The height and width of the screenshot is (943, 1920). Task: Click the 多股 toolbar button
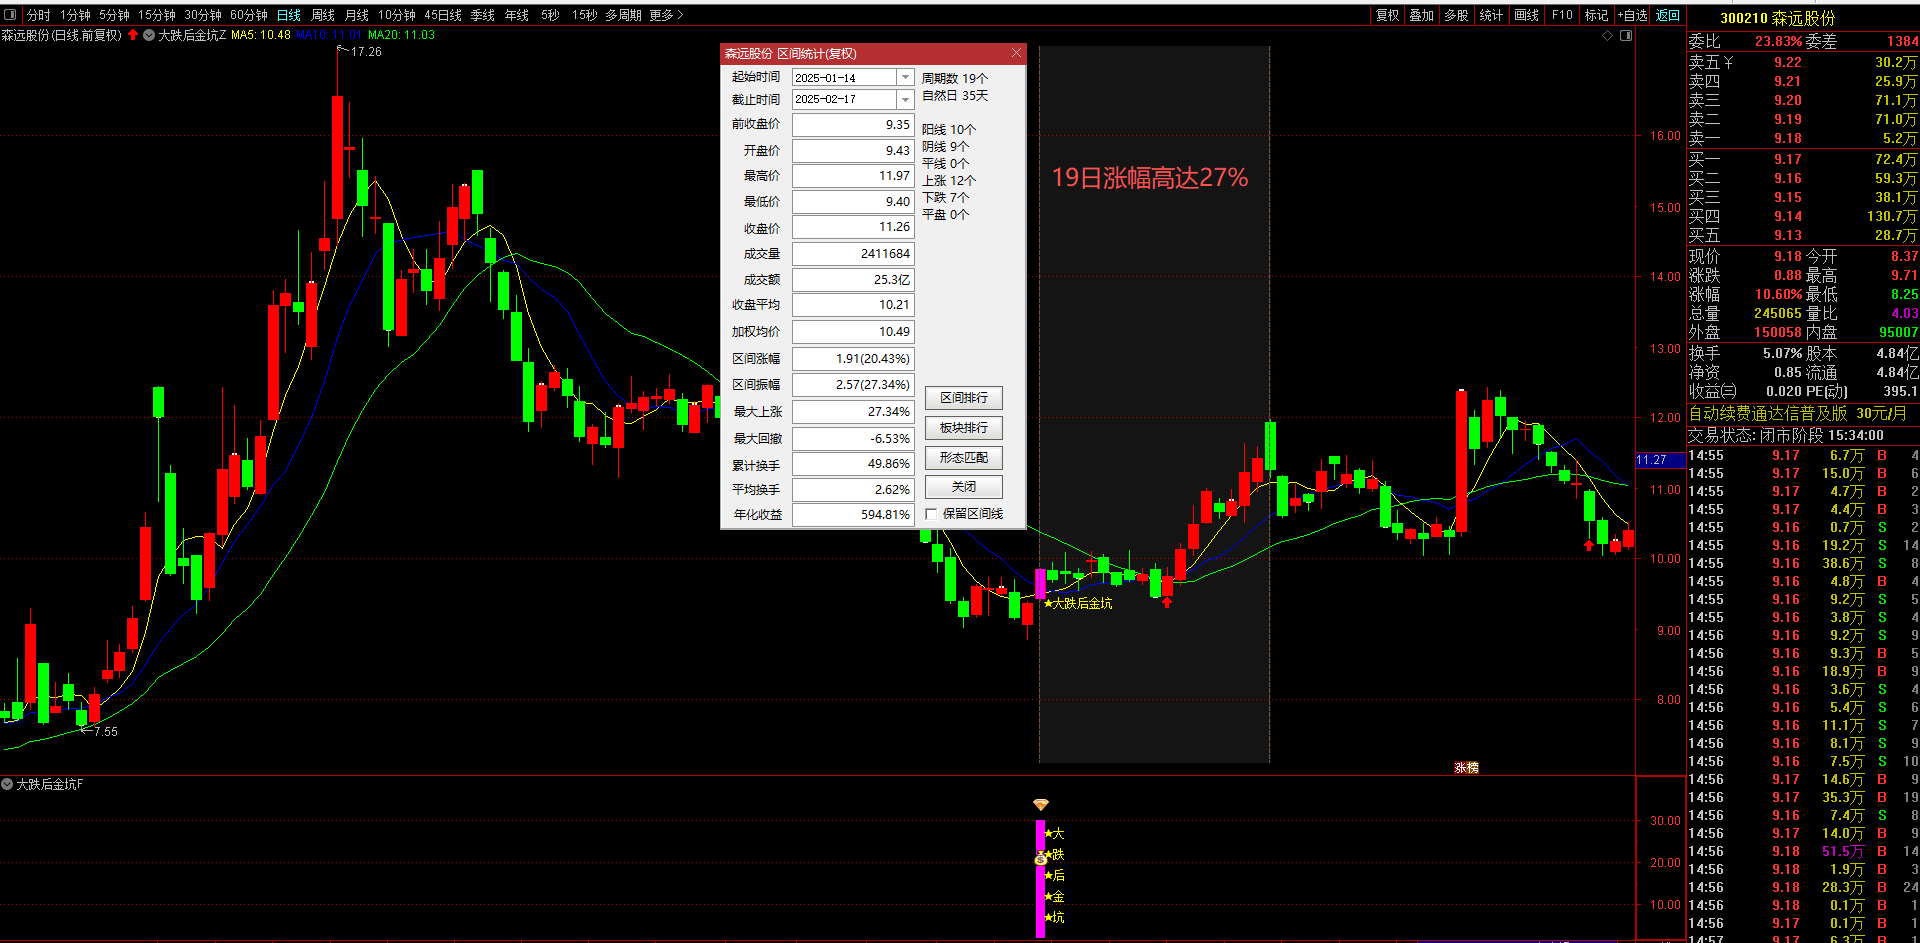pyautogui.click(x=1456, y=15)
